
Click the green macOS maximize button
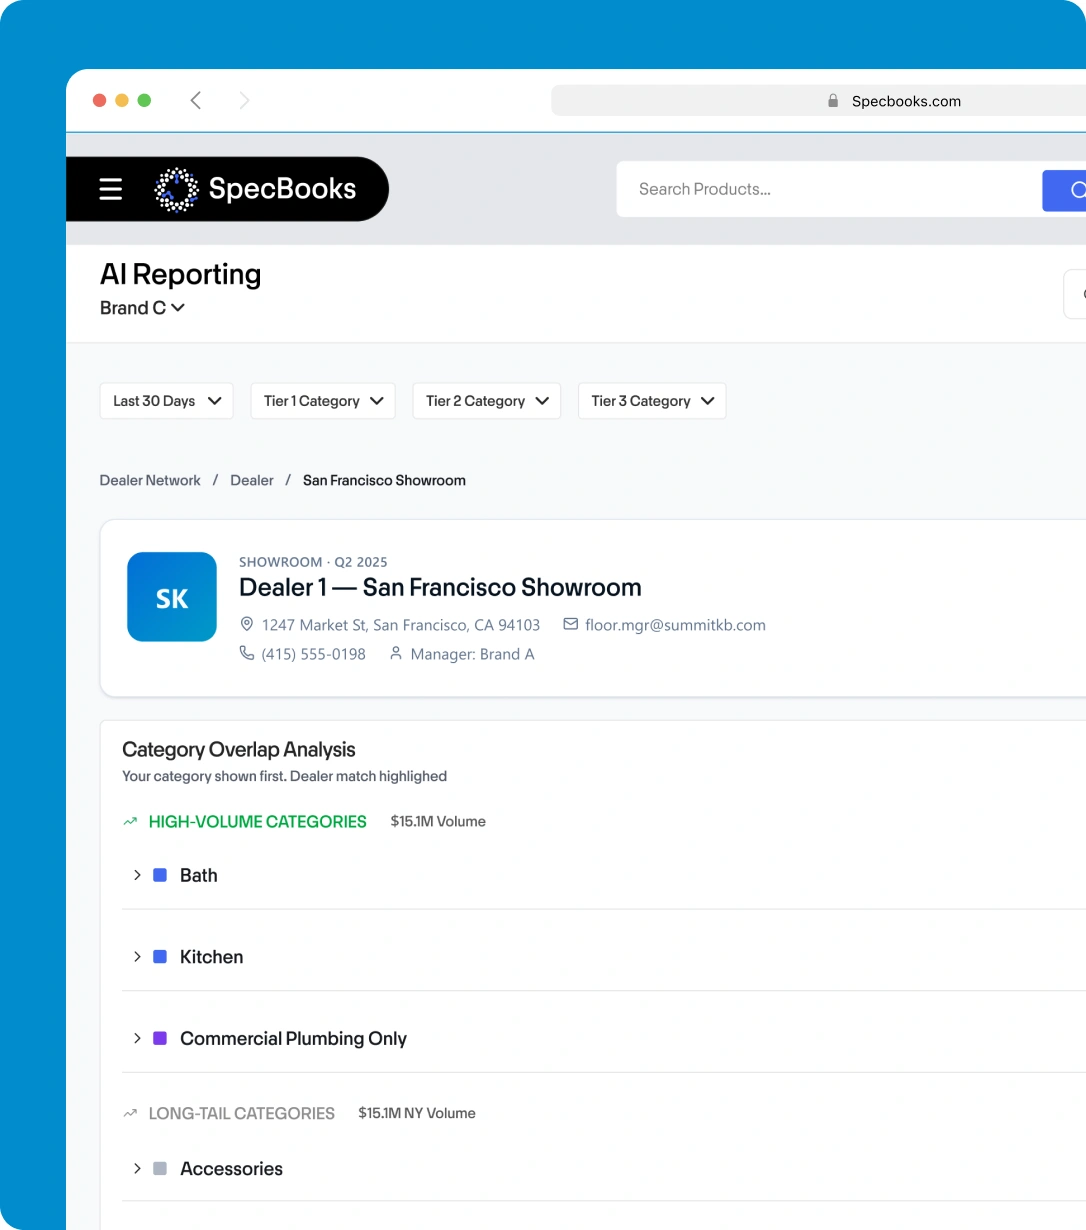tap(144, 100)
